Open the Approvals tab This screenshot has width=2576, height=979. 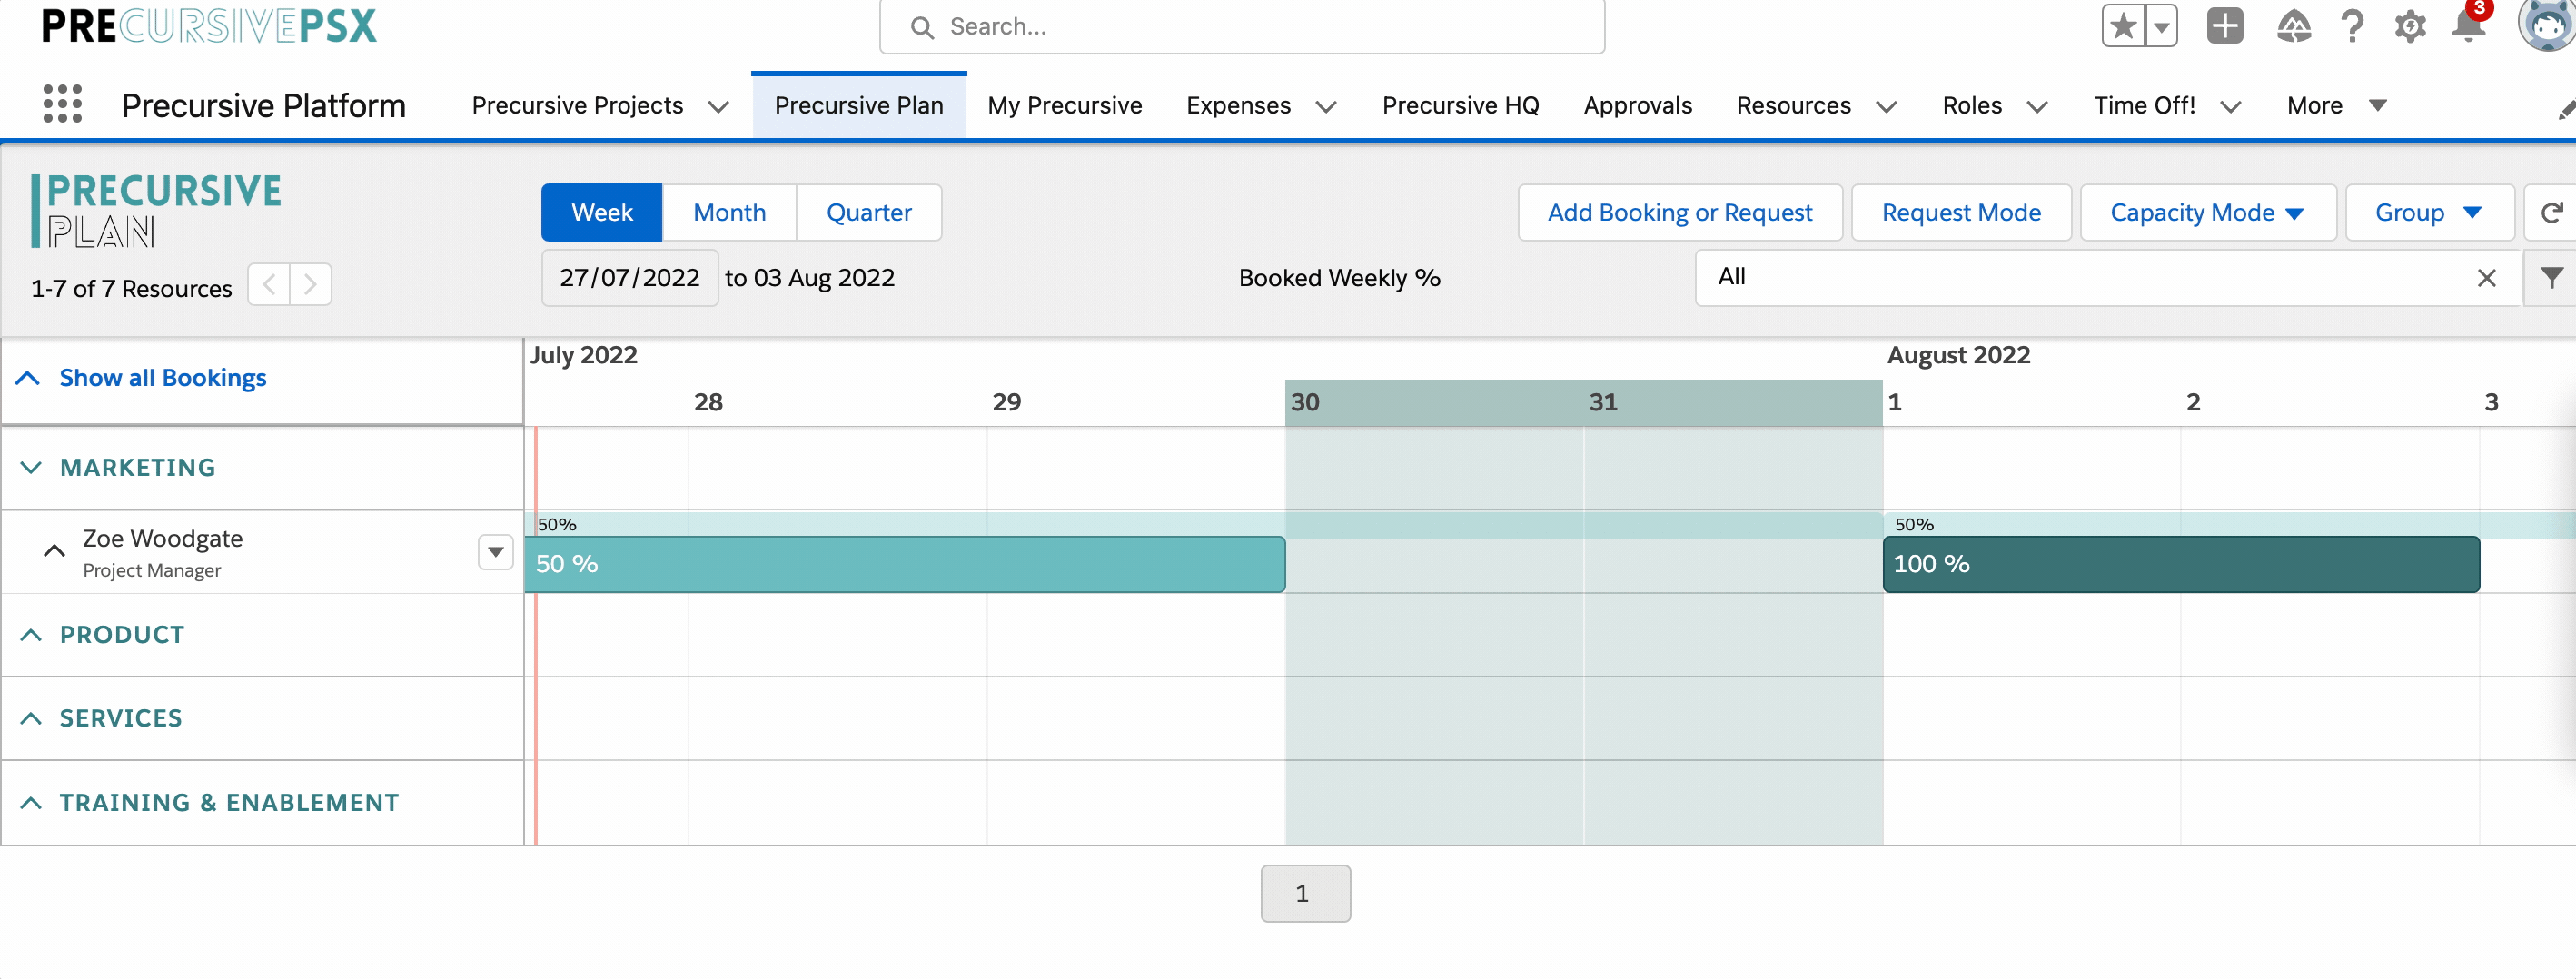[1637, 105]
